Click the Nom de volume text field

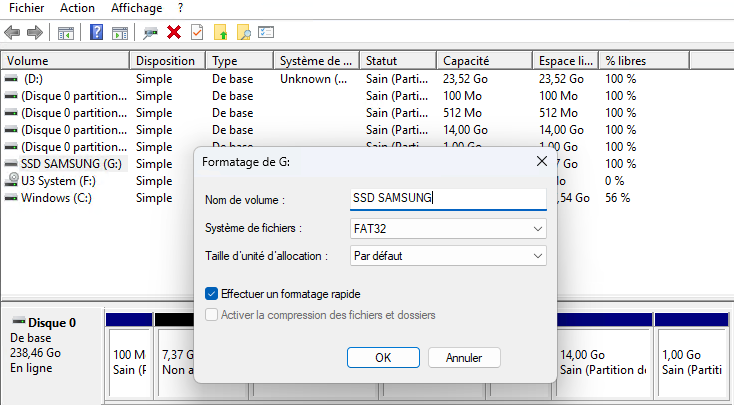(x=448, y=199)
